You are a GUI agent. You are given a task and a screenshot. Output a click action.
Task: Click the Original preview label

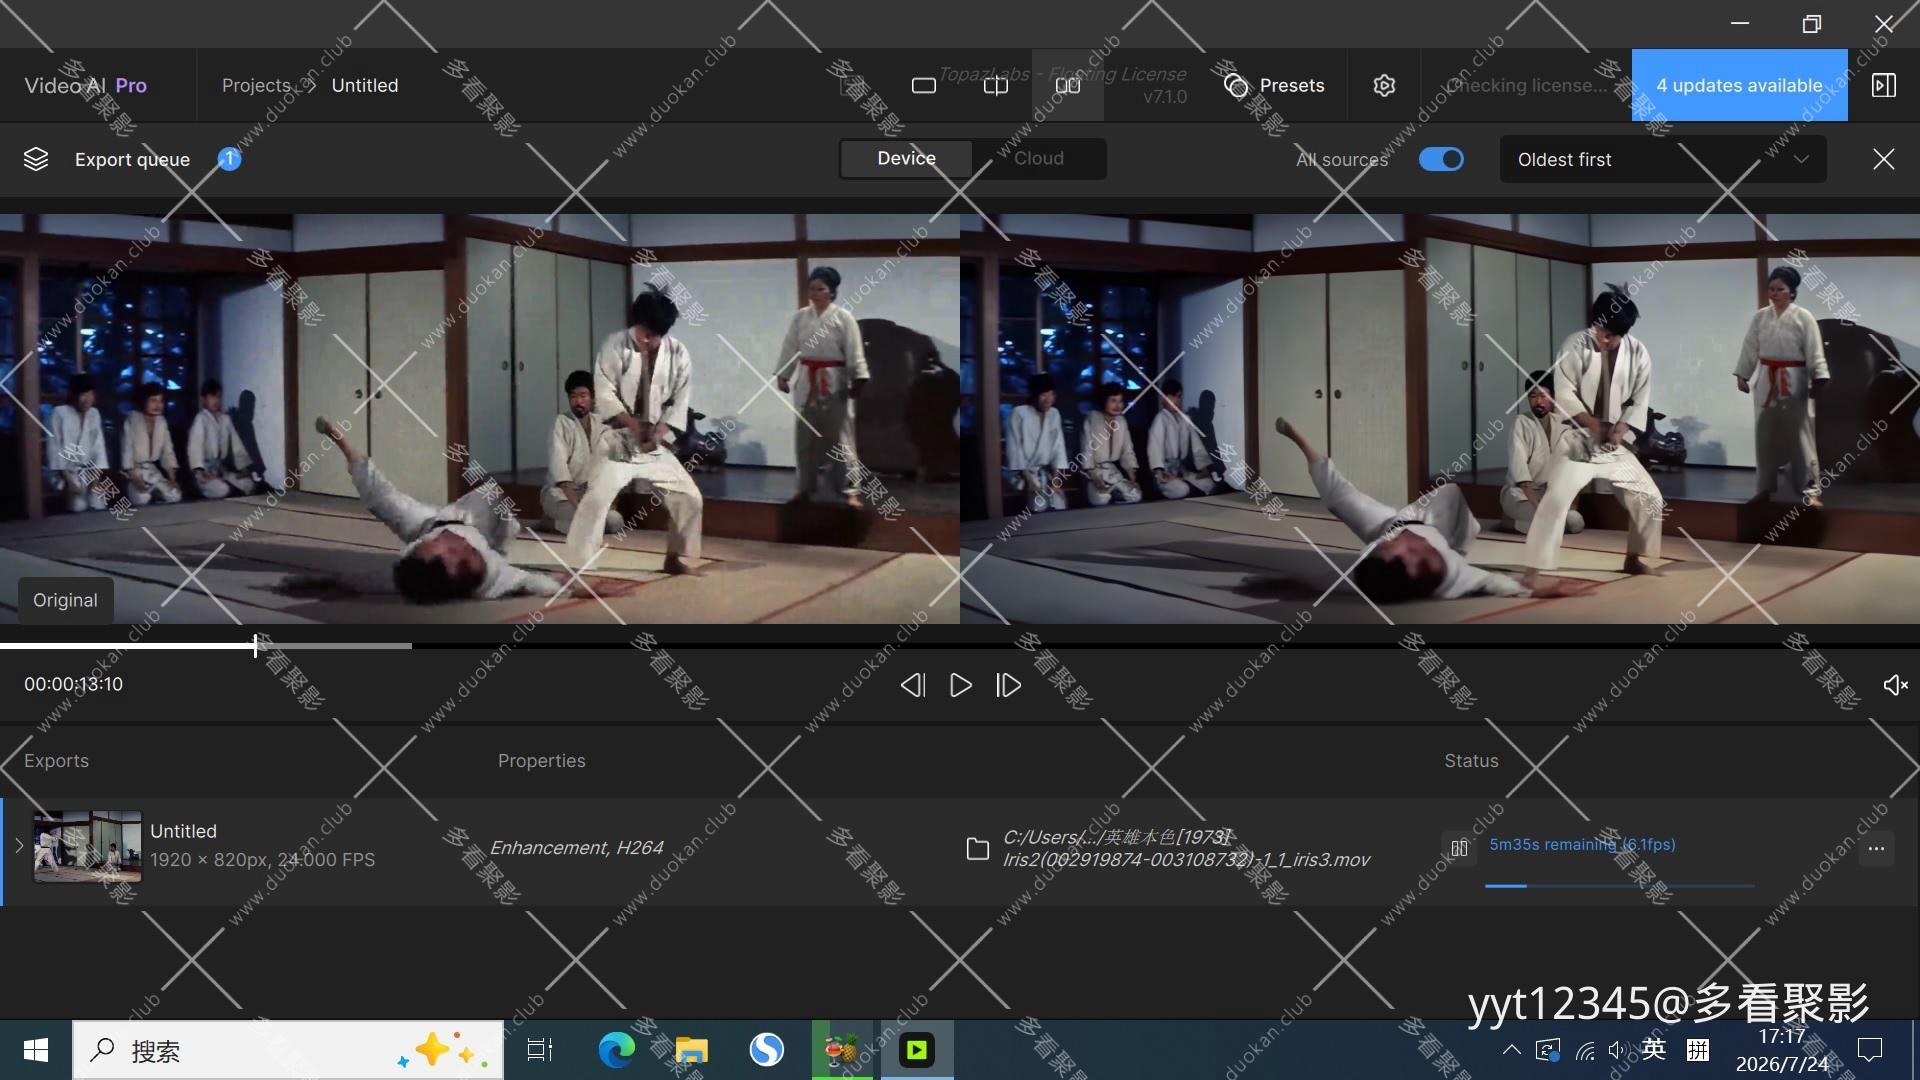(x=65, y=600)
